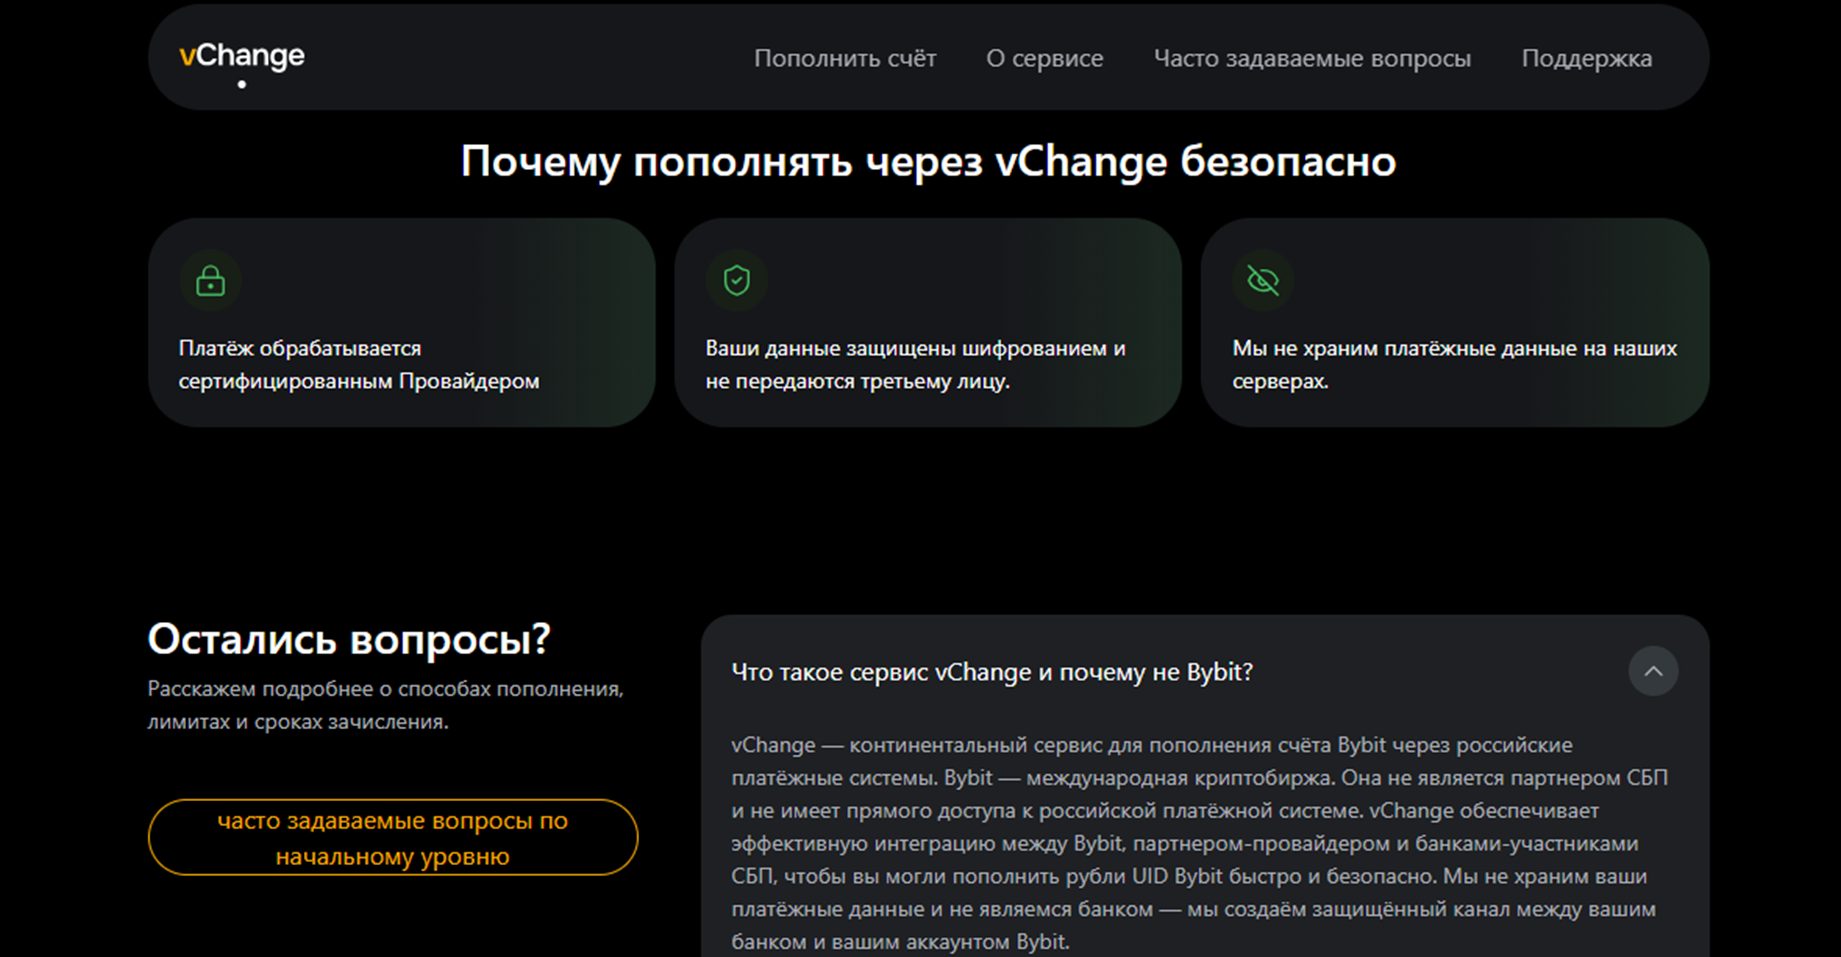This screenshot has height=957, width=1841.
Task: Click the Ваши данные защищены шифрованием text
Action: coord(916,364)
